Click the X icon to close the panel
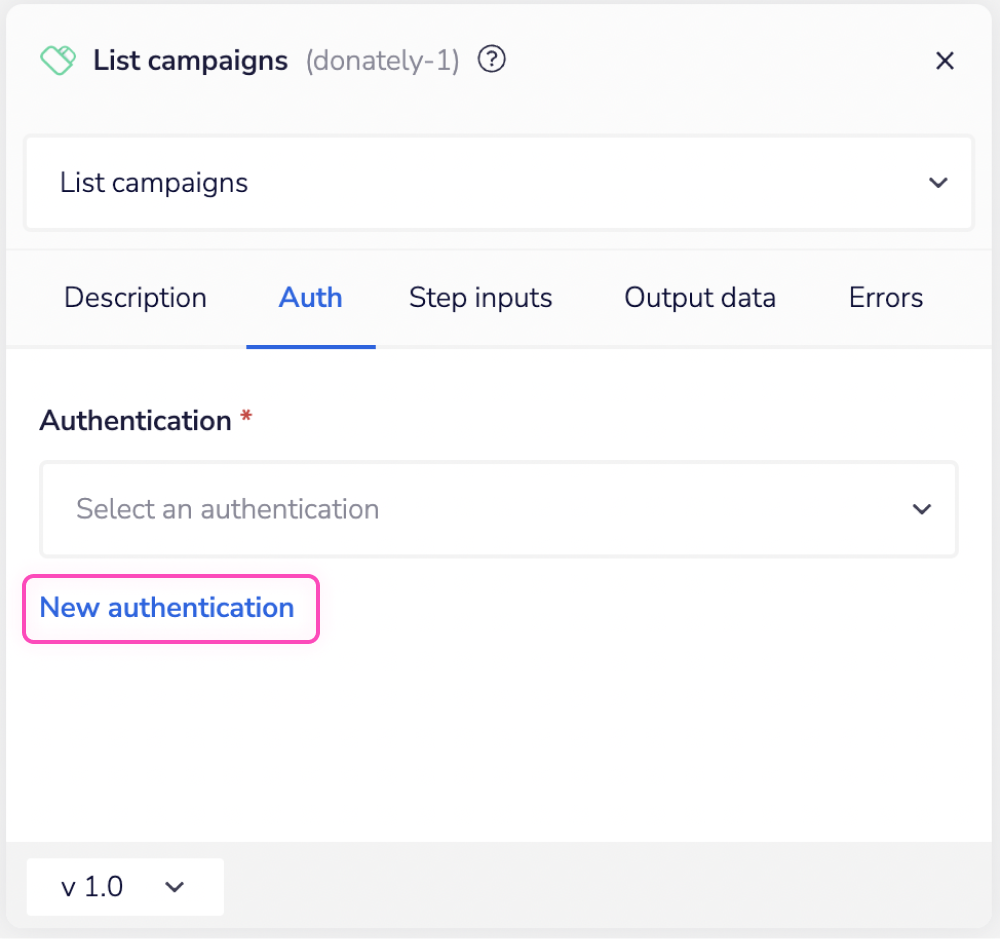This screenshot has width=1000, height=939. click(944, 60)
